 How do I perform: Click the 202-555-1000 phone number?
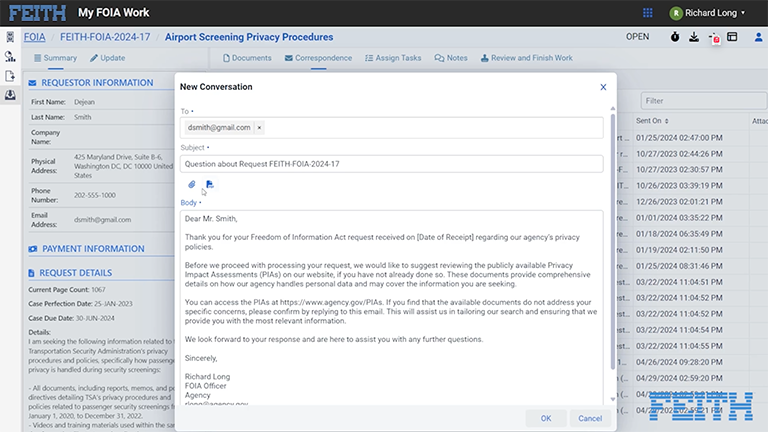point(95,195)
